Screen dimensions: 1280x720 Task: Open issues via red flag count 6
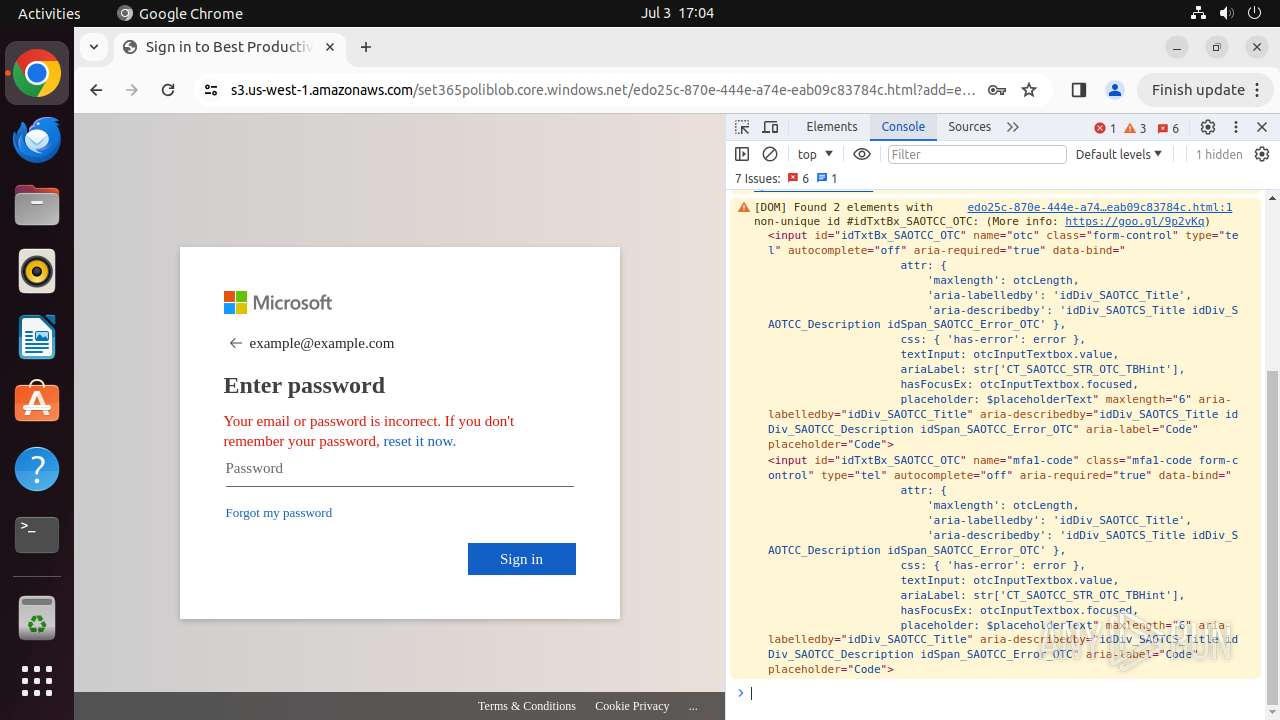click(x=1168, y=128)
